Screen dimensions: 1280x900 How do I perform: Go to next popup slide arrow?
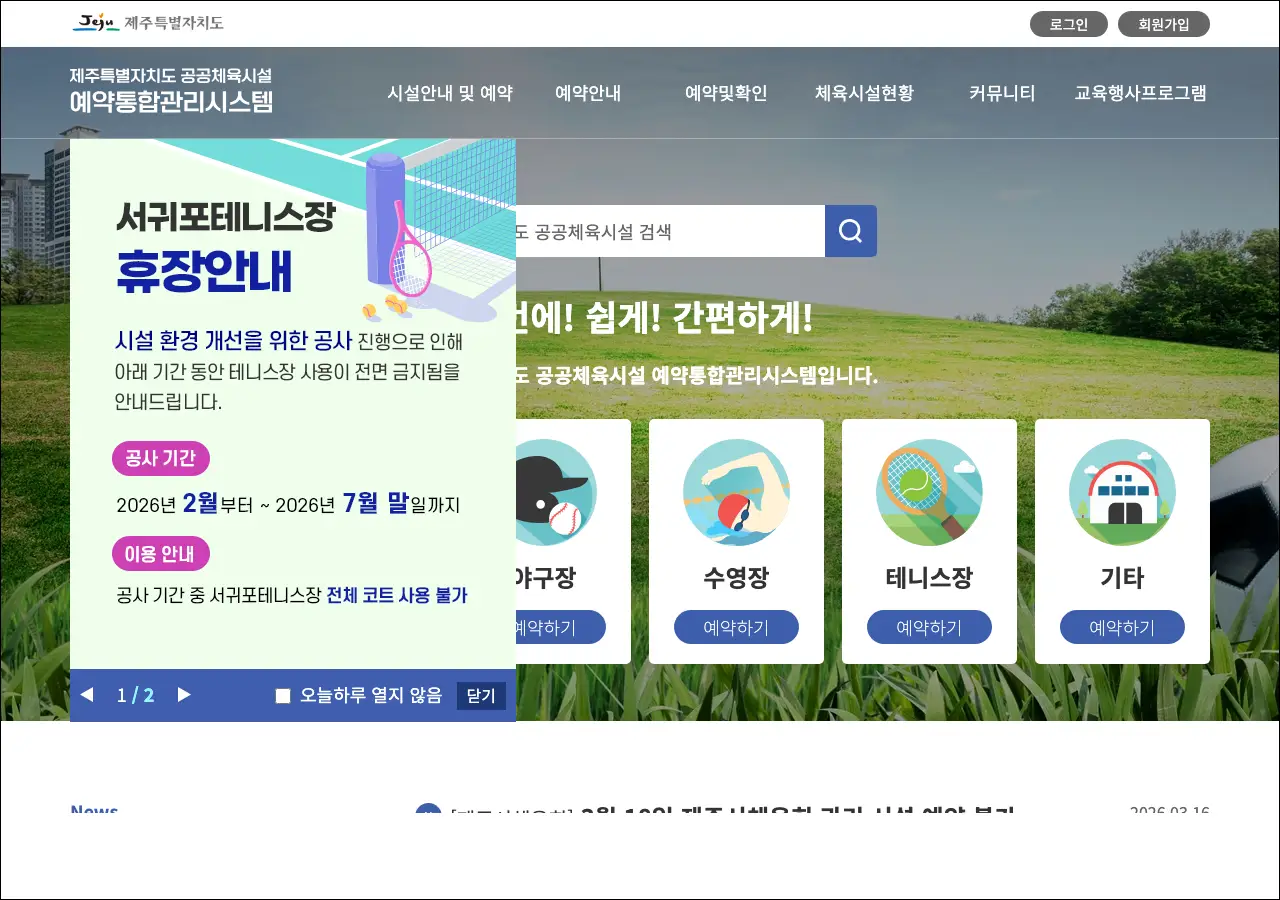click(x=184, y=695)
